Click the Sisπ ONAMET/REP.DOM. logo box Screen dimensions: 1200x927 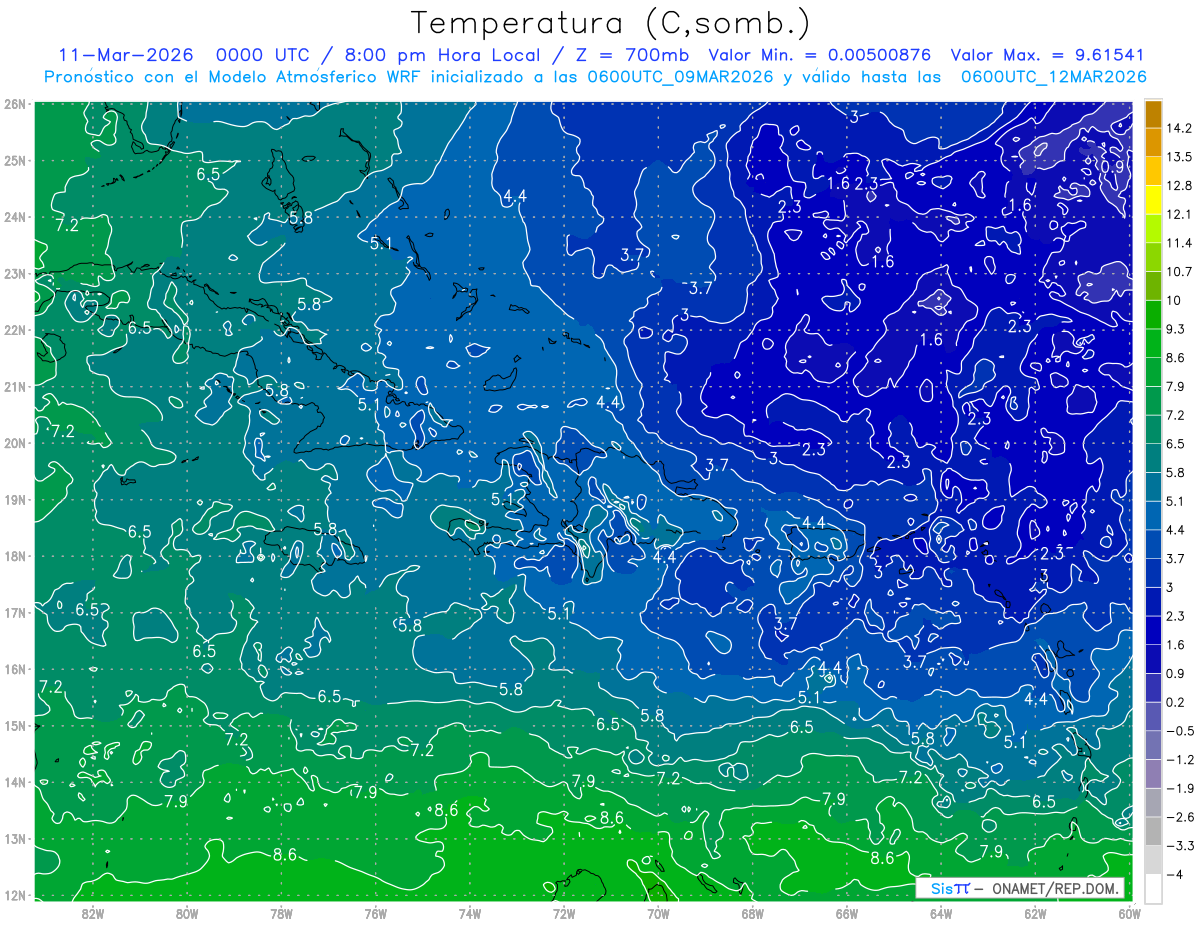tap(1020, 889)
